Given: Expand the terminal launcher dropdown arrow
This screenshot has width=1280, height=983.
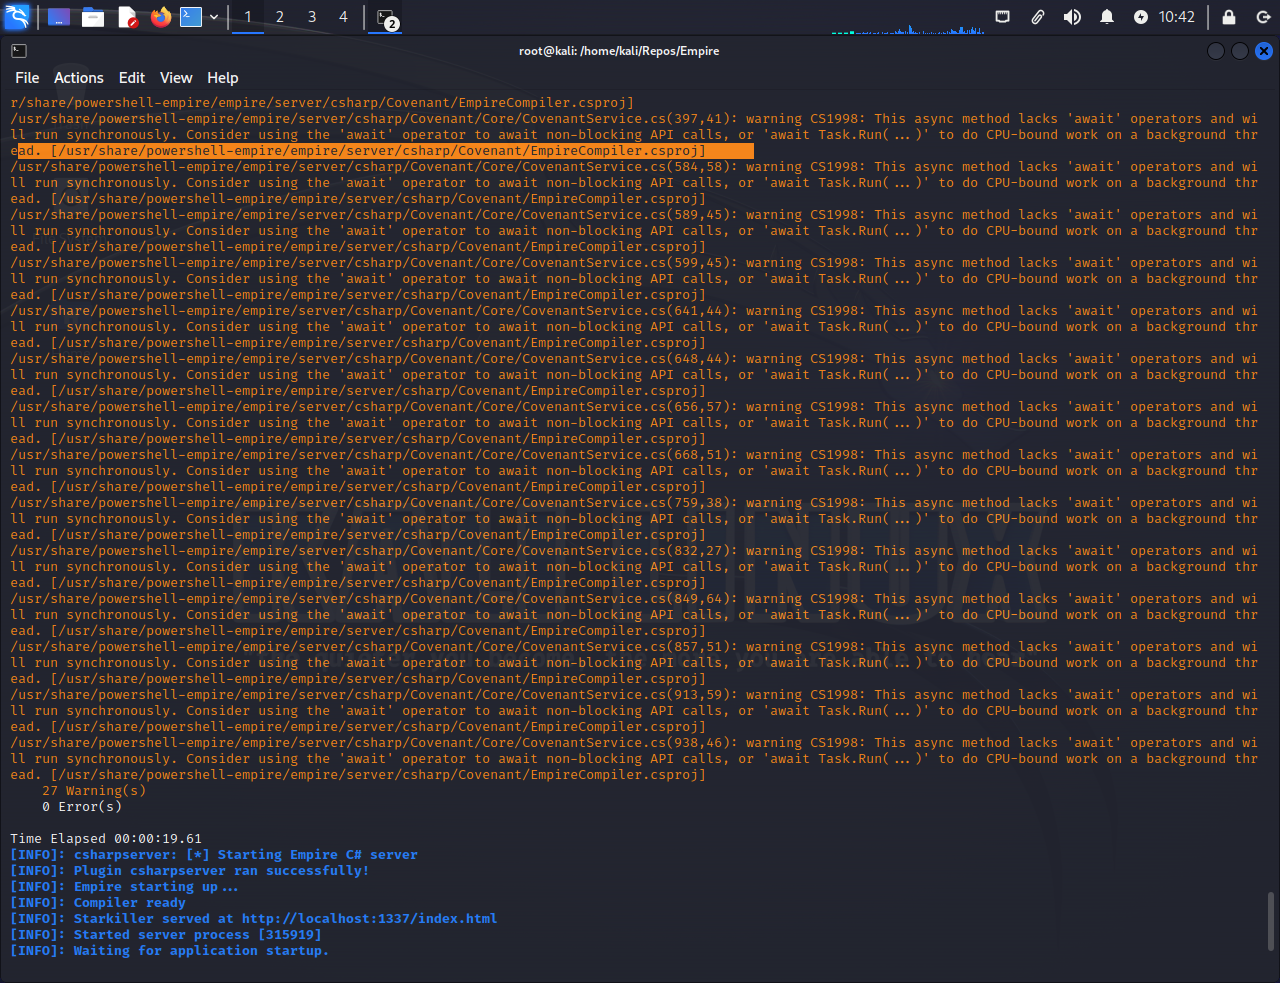Looking at the screenshot, I should 214,17.
